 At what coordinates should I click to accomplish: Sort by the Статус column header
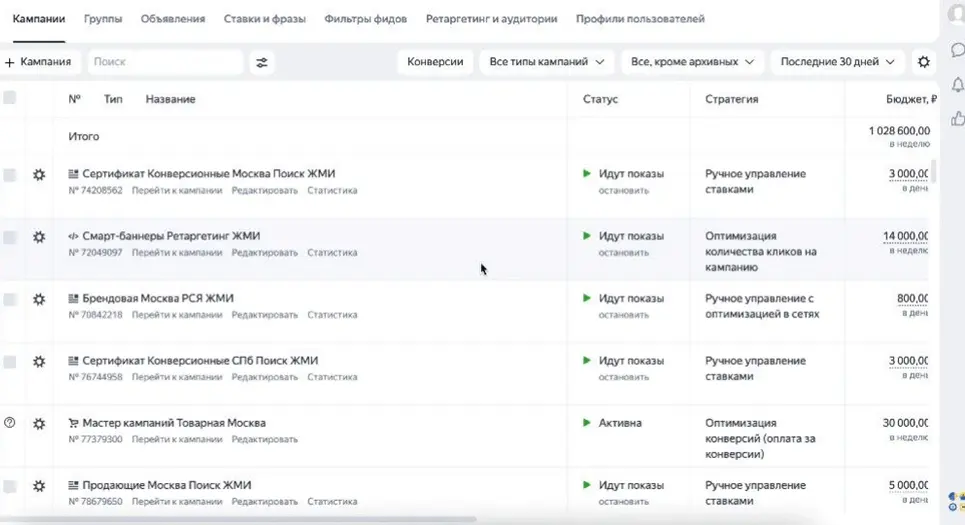click(600, 99)
